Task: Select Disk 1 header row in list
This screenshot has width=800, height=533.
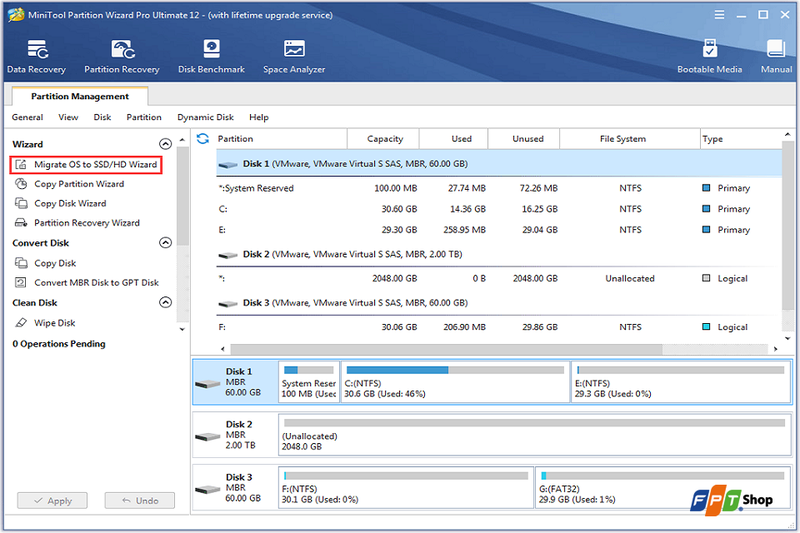Action: click(x=499, y=164)
